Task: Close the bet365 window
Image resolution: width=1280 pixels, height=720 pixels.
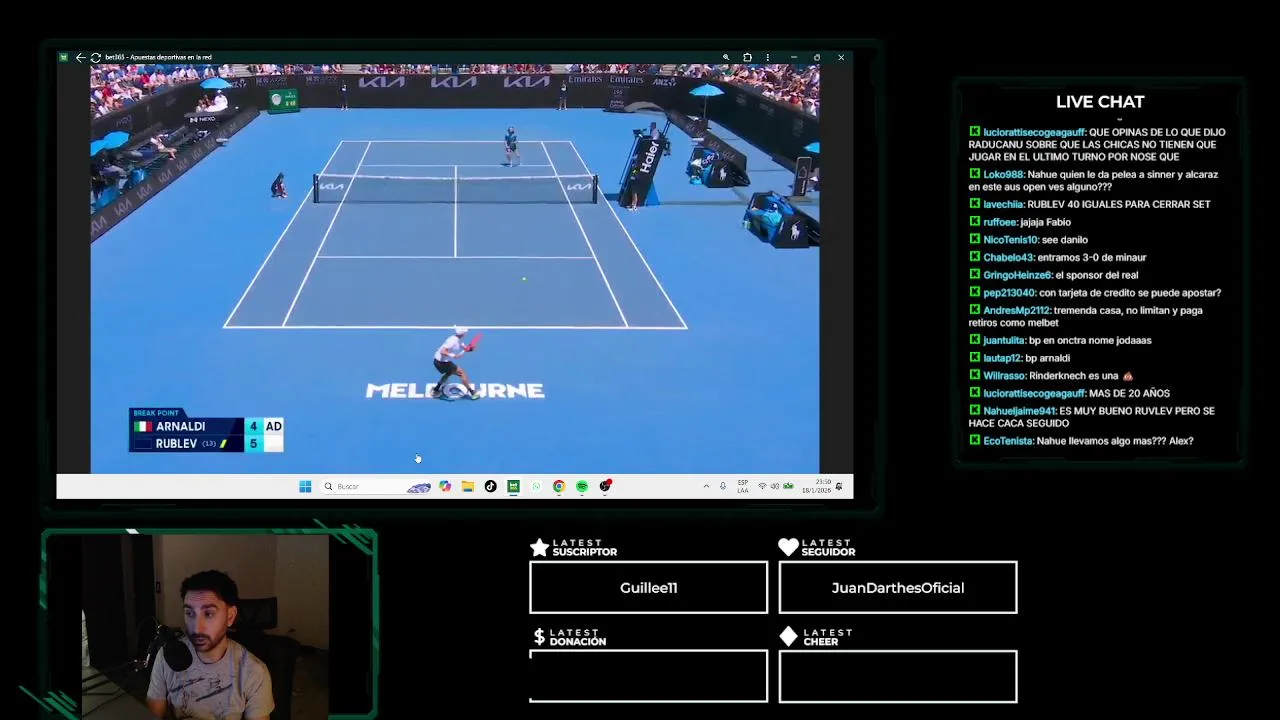Action: [x=841, y=57]
